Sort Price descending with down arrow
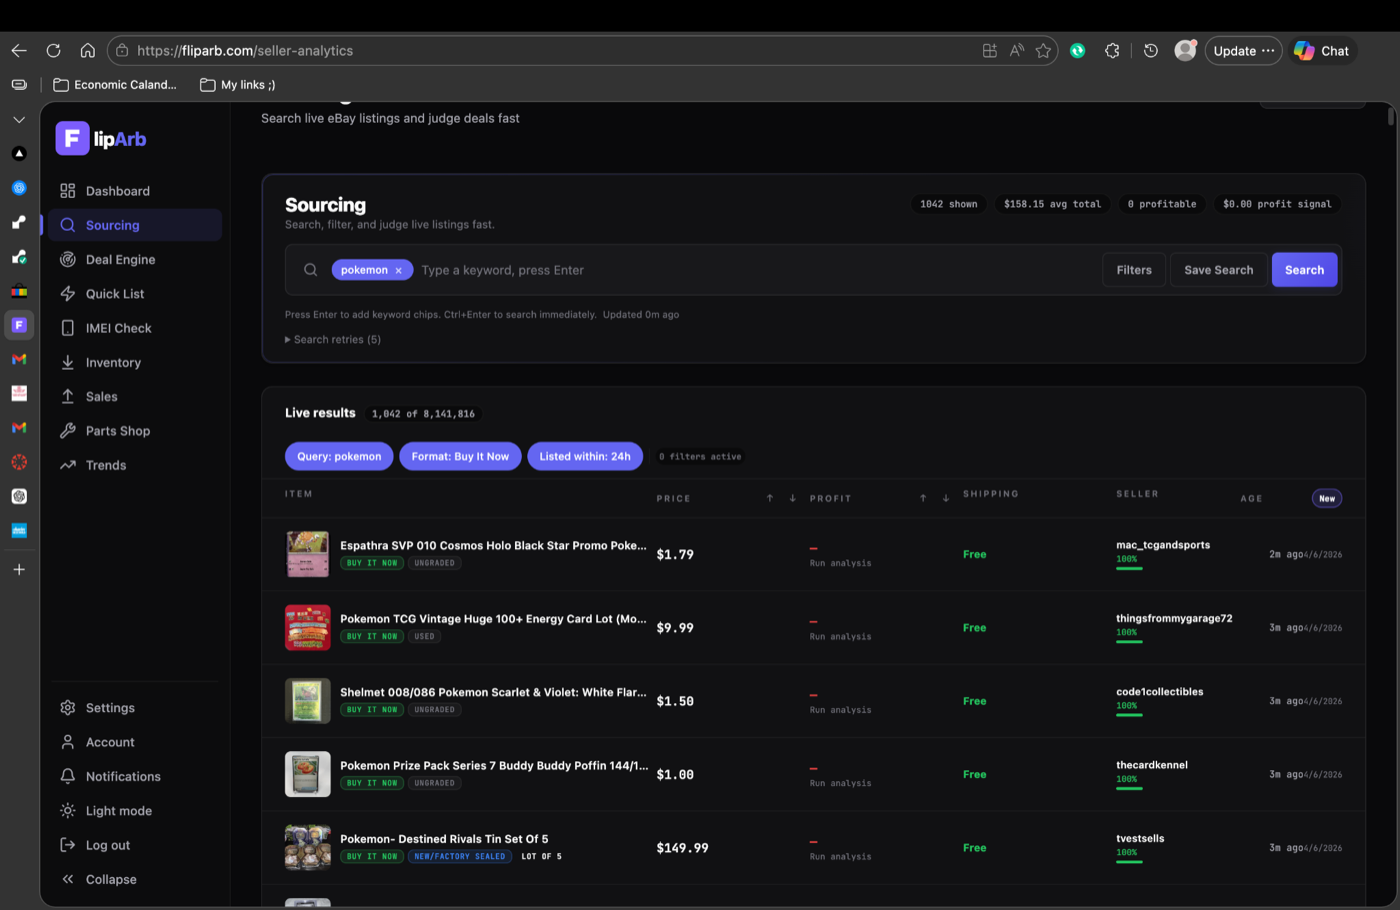Viewport: 1400px width, 910px height. point(792,498)
